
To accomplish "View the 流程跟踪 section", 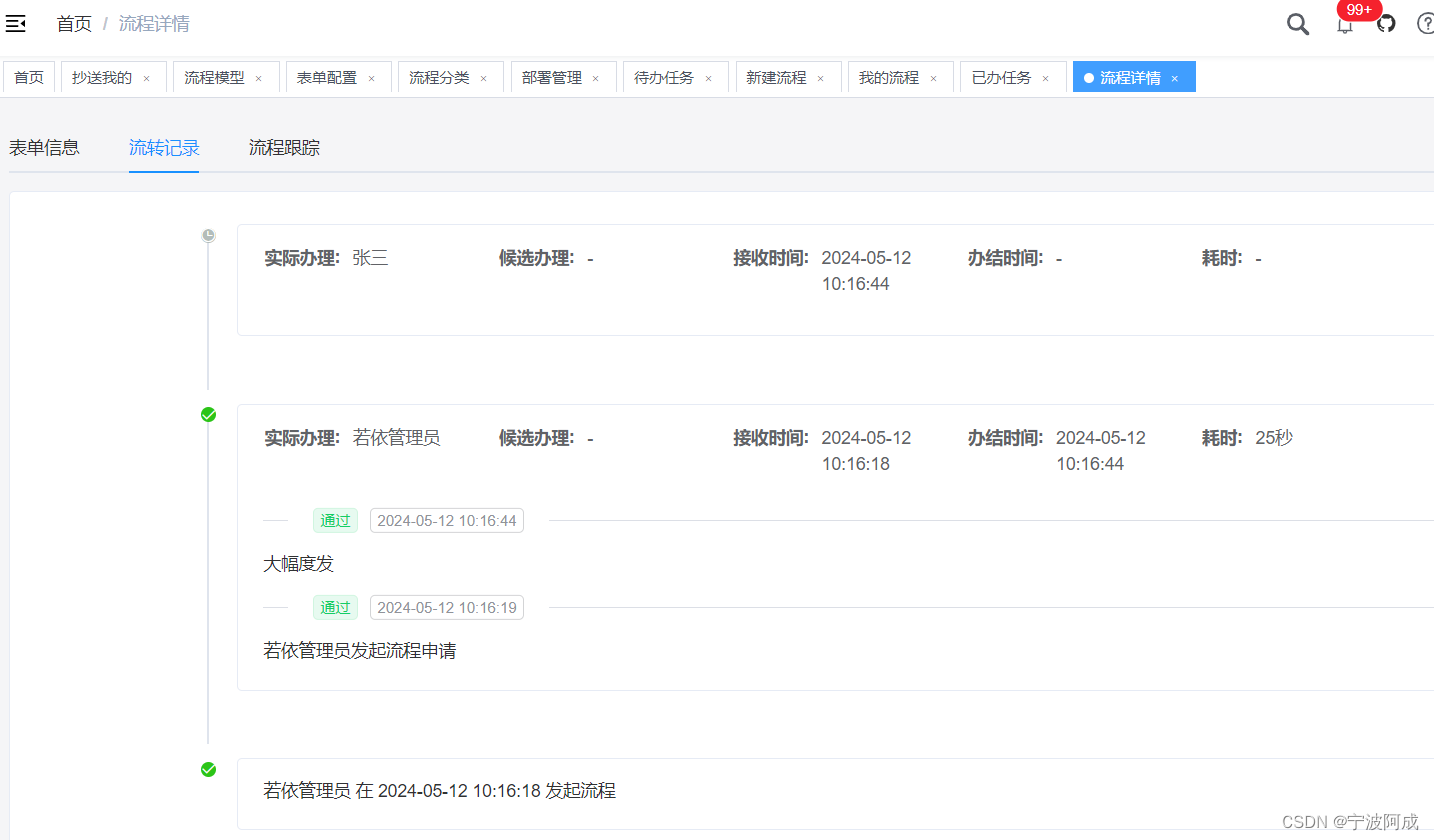I will click(x=284, y=148).
